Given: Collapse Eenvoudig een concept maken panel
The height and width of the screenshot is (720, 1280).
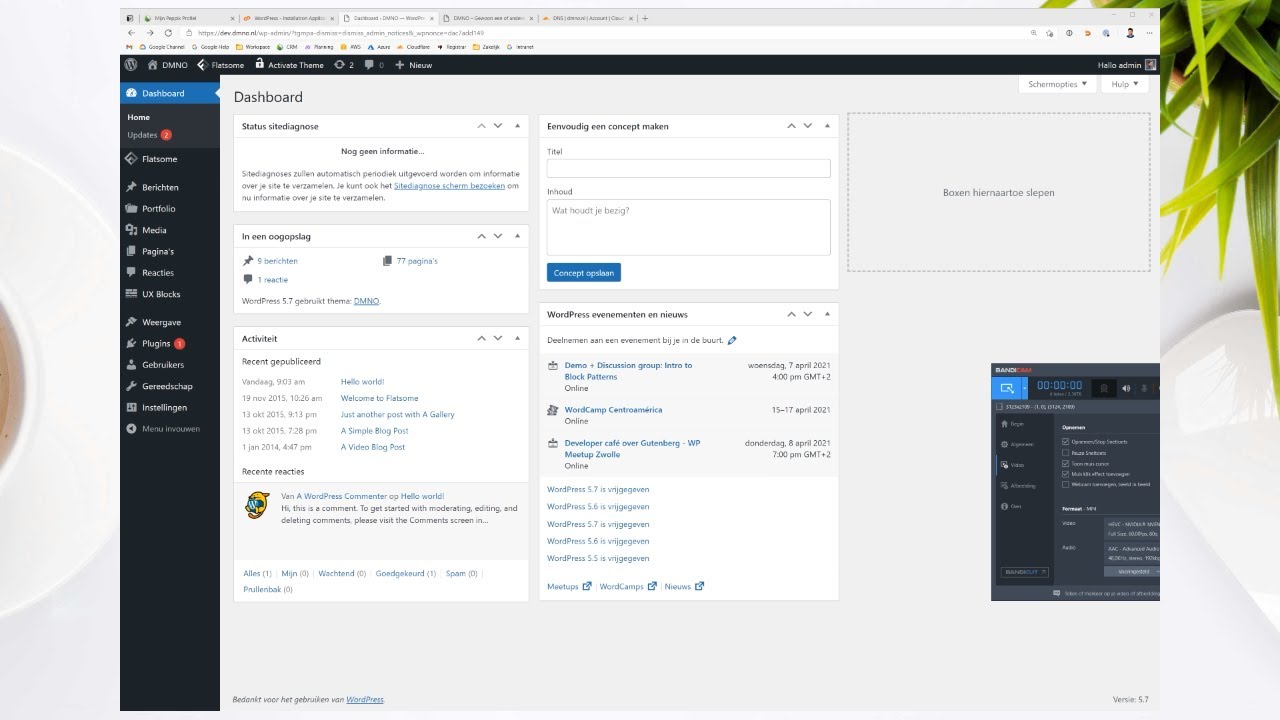Looking at the screenshot, I should click(x=827, y=126).
